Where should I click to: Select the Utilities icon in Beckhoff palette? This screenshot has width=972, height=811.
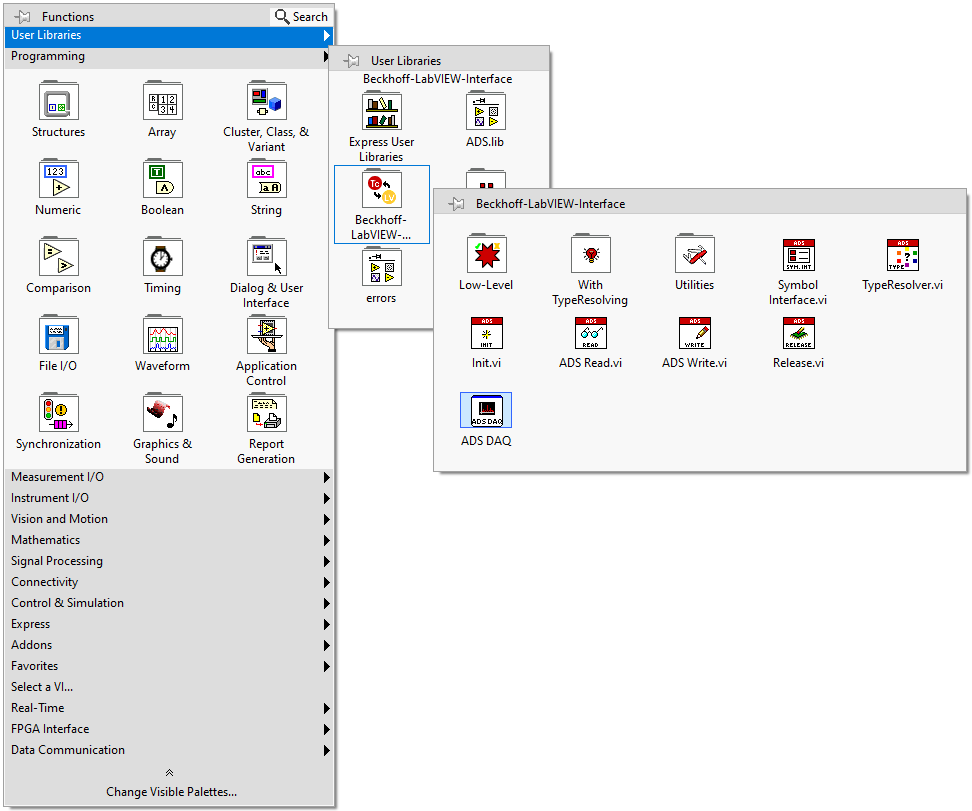[x=694, y=255]
